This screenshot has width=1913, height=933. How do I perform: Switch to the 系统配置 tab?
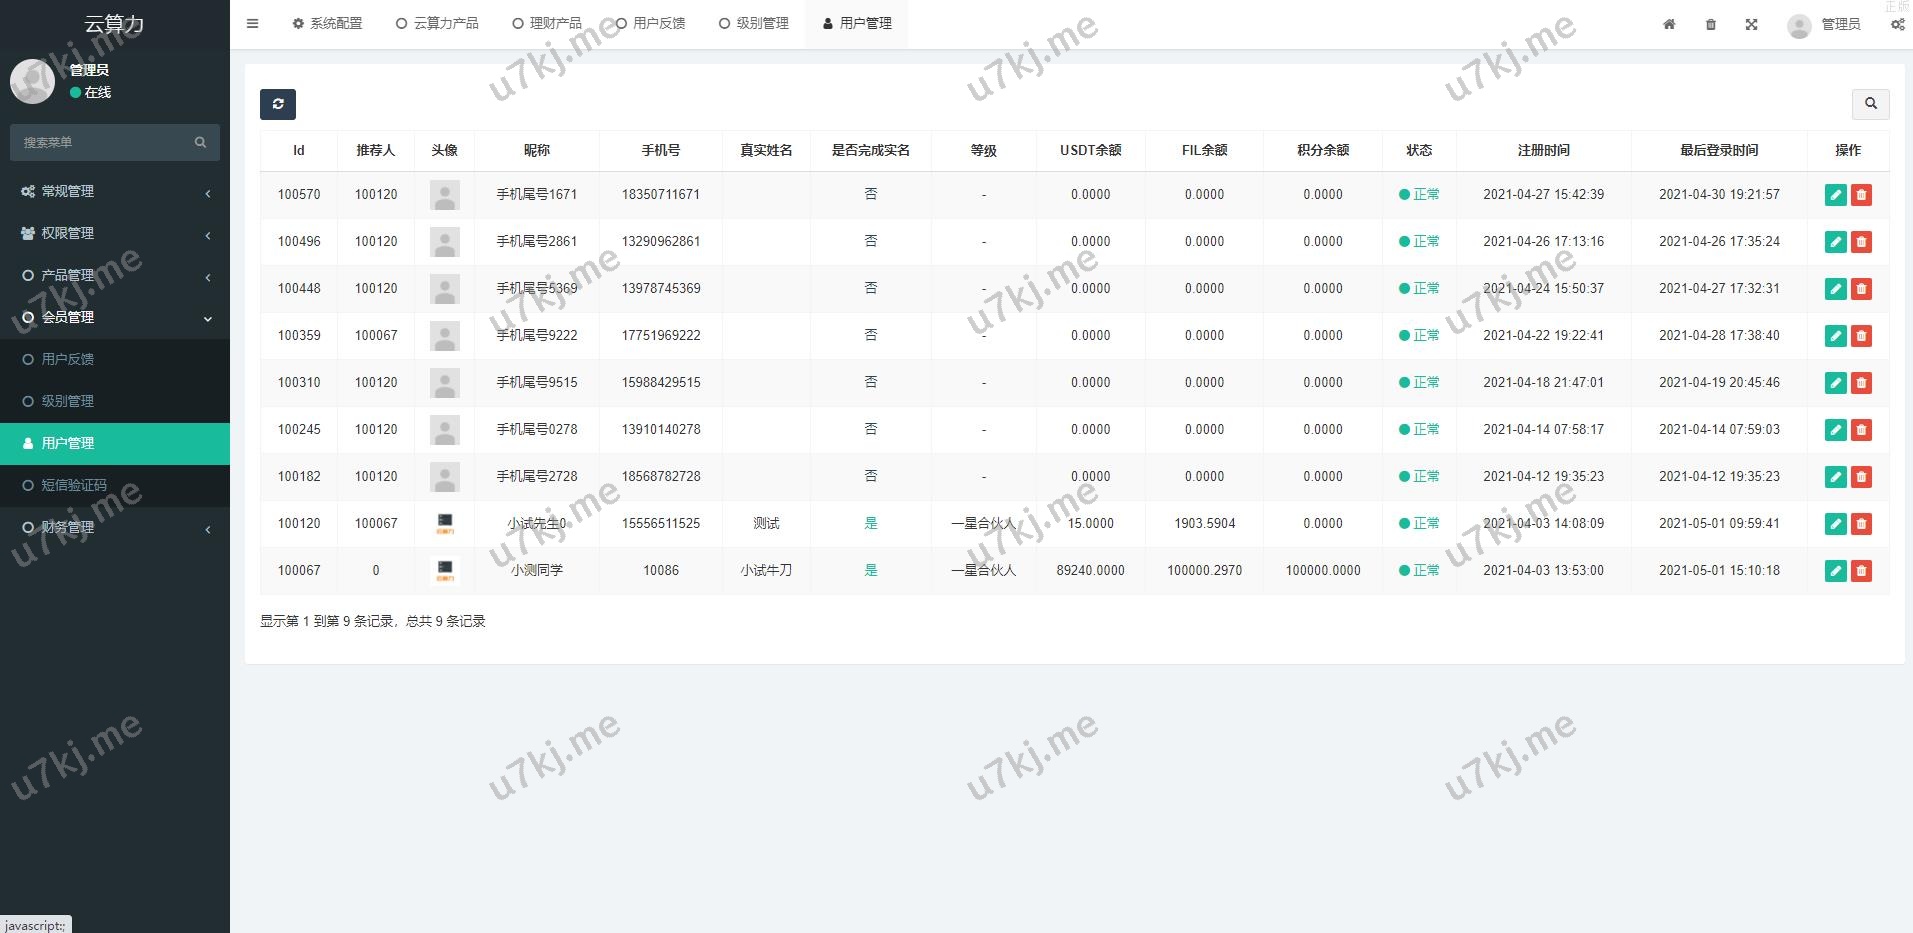point(327,24)
